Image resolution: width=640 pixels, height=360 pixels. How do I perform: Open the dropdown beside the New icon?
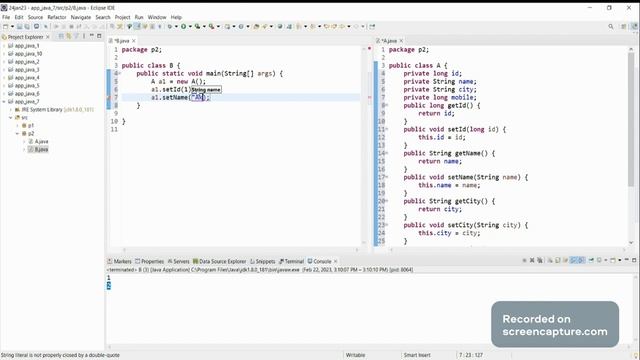click(x=12, y=27)
